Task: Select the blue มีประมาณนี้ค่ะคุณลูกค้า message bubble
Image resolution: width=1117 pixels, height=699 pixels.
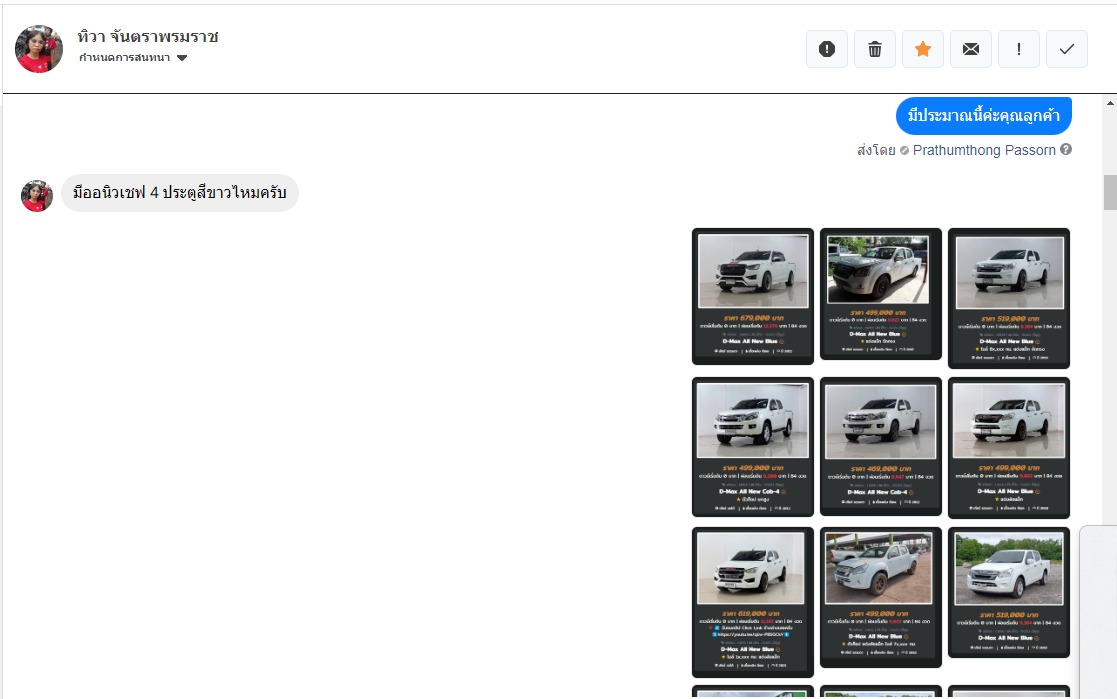Action: tap(984, 115)
